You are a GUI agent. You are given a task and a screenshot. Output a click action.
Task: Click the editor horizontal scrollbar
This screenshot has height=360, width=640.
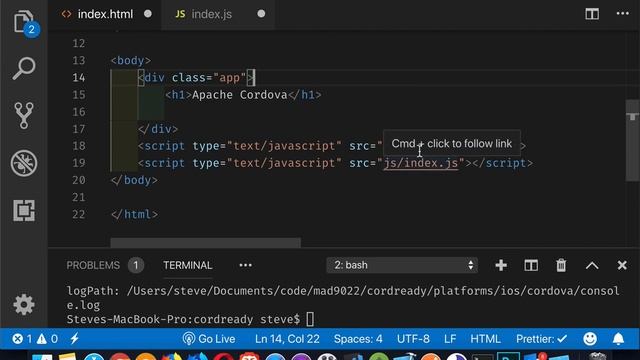pyautogui.click(x=205, y=242)
